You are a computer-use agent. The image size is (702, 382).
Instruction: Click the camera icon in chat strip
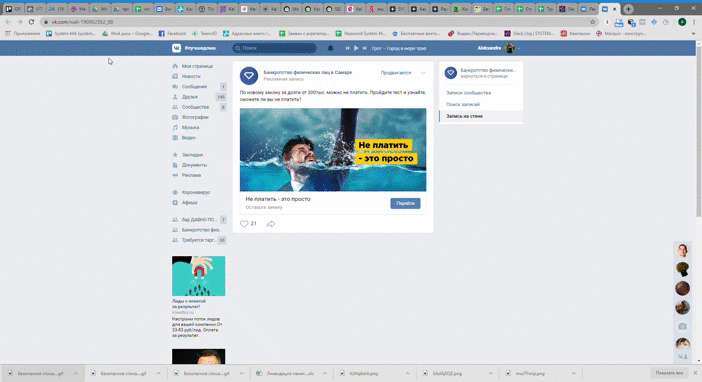point(683,326)
